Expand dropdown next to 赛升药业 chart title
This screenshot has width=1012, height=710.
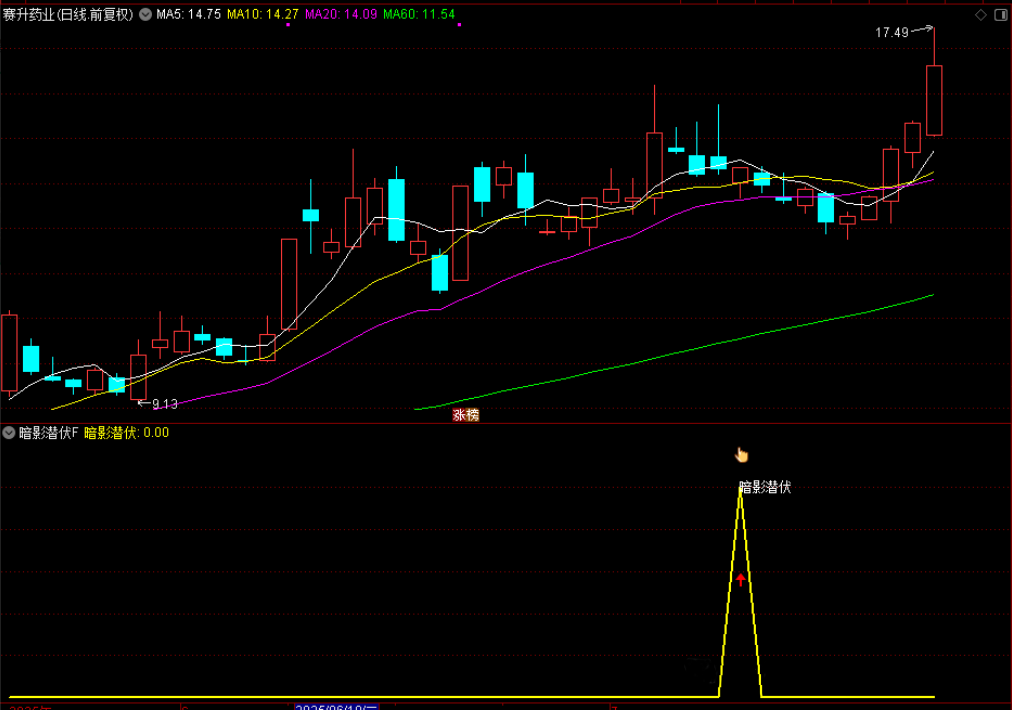[x=145, y=15]
